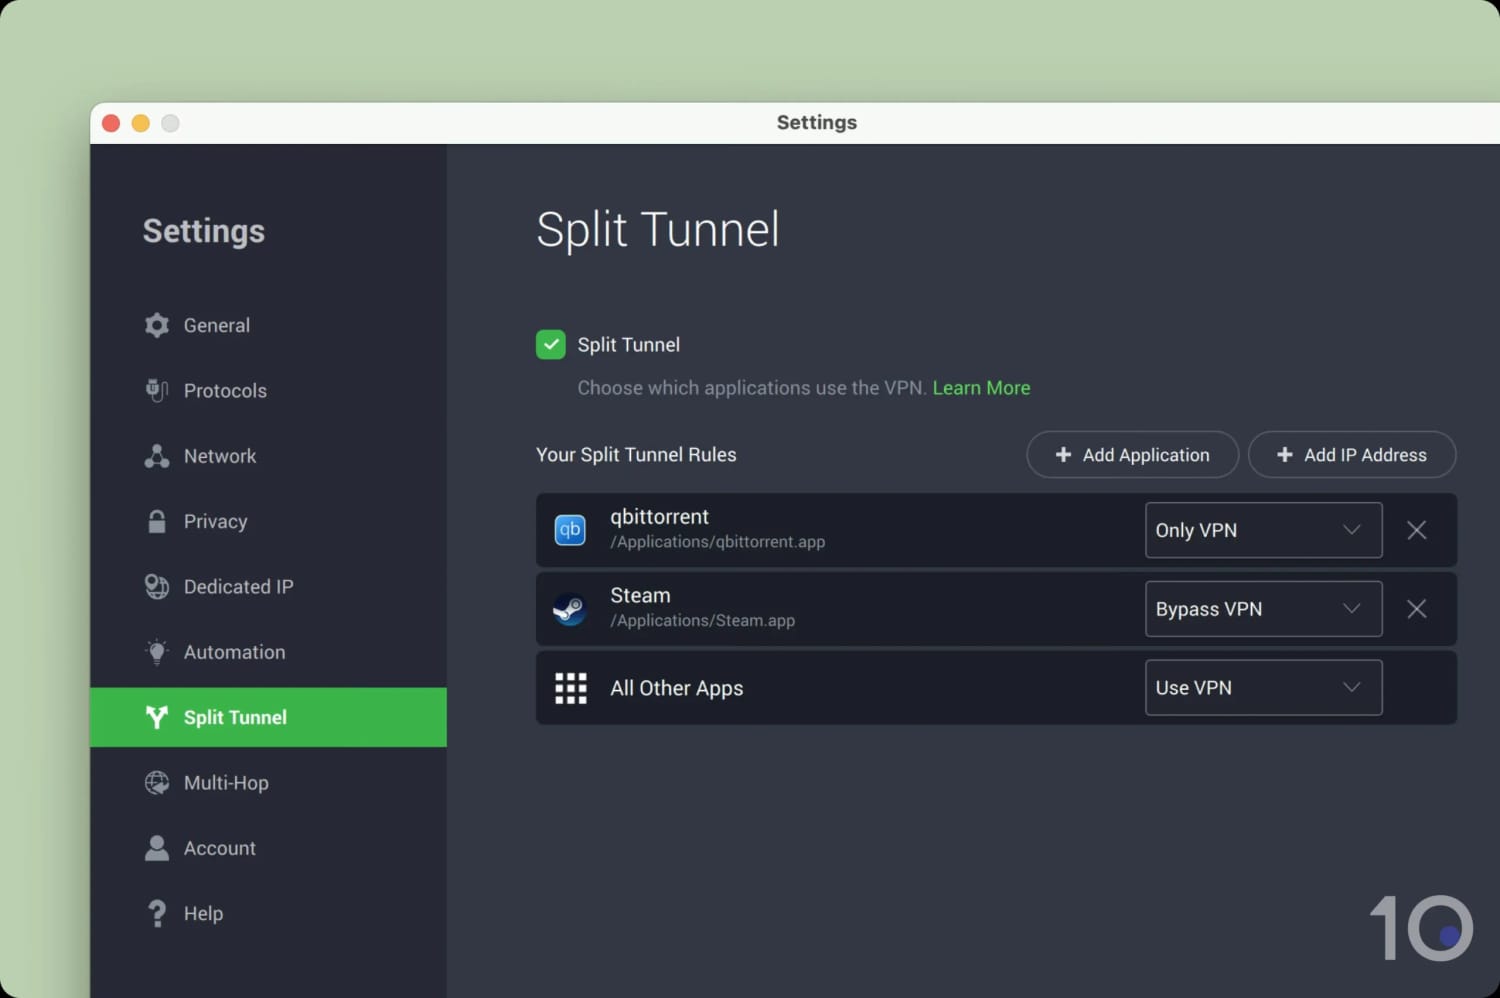Click the qbittorrent app icon

tap(570, 530)
